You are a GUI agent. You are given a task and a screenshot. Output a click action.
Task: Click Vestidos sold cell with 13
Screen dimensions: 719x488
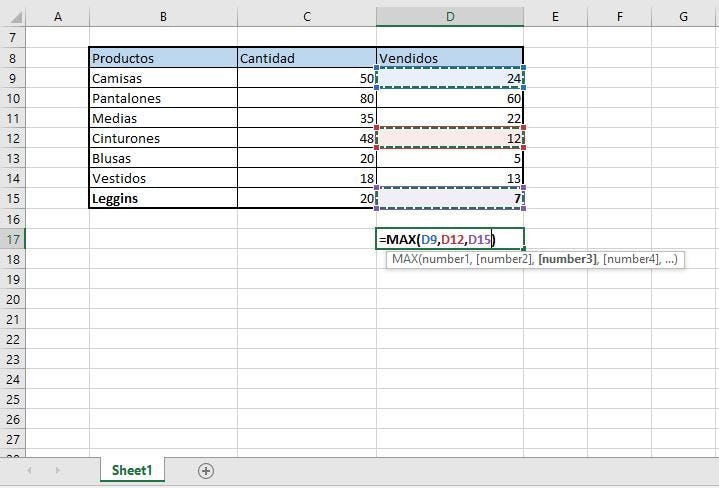(x=450, y=178)
